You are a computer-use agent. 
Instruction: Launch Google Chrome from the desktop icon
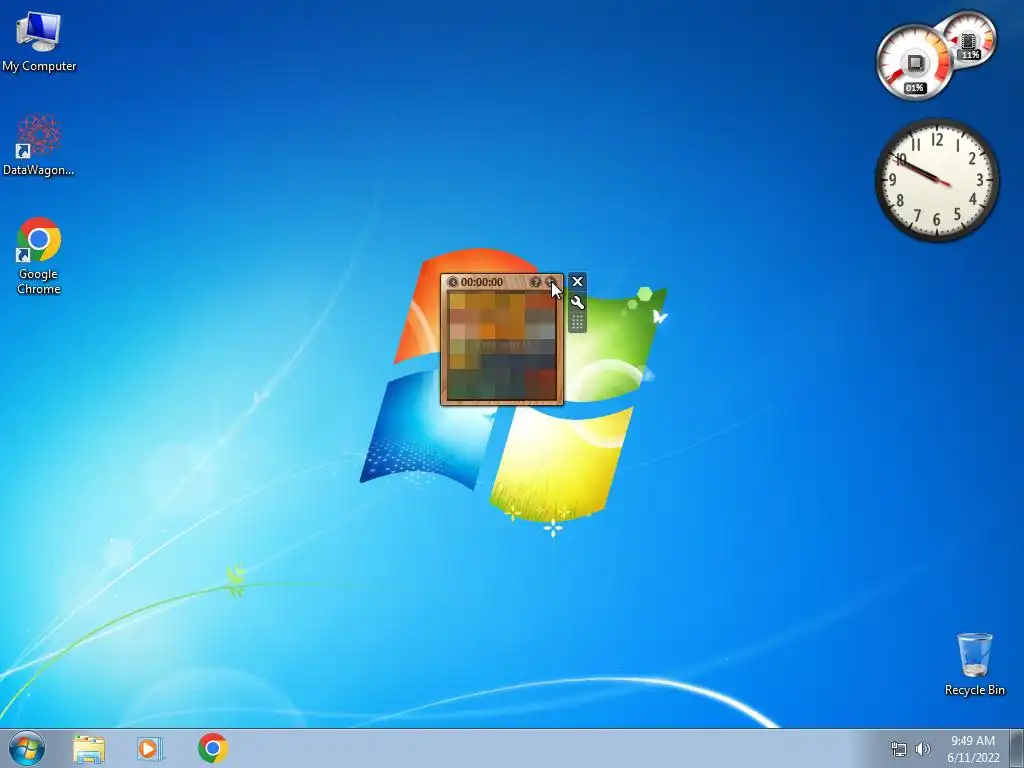coord(39,256)
